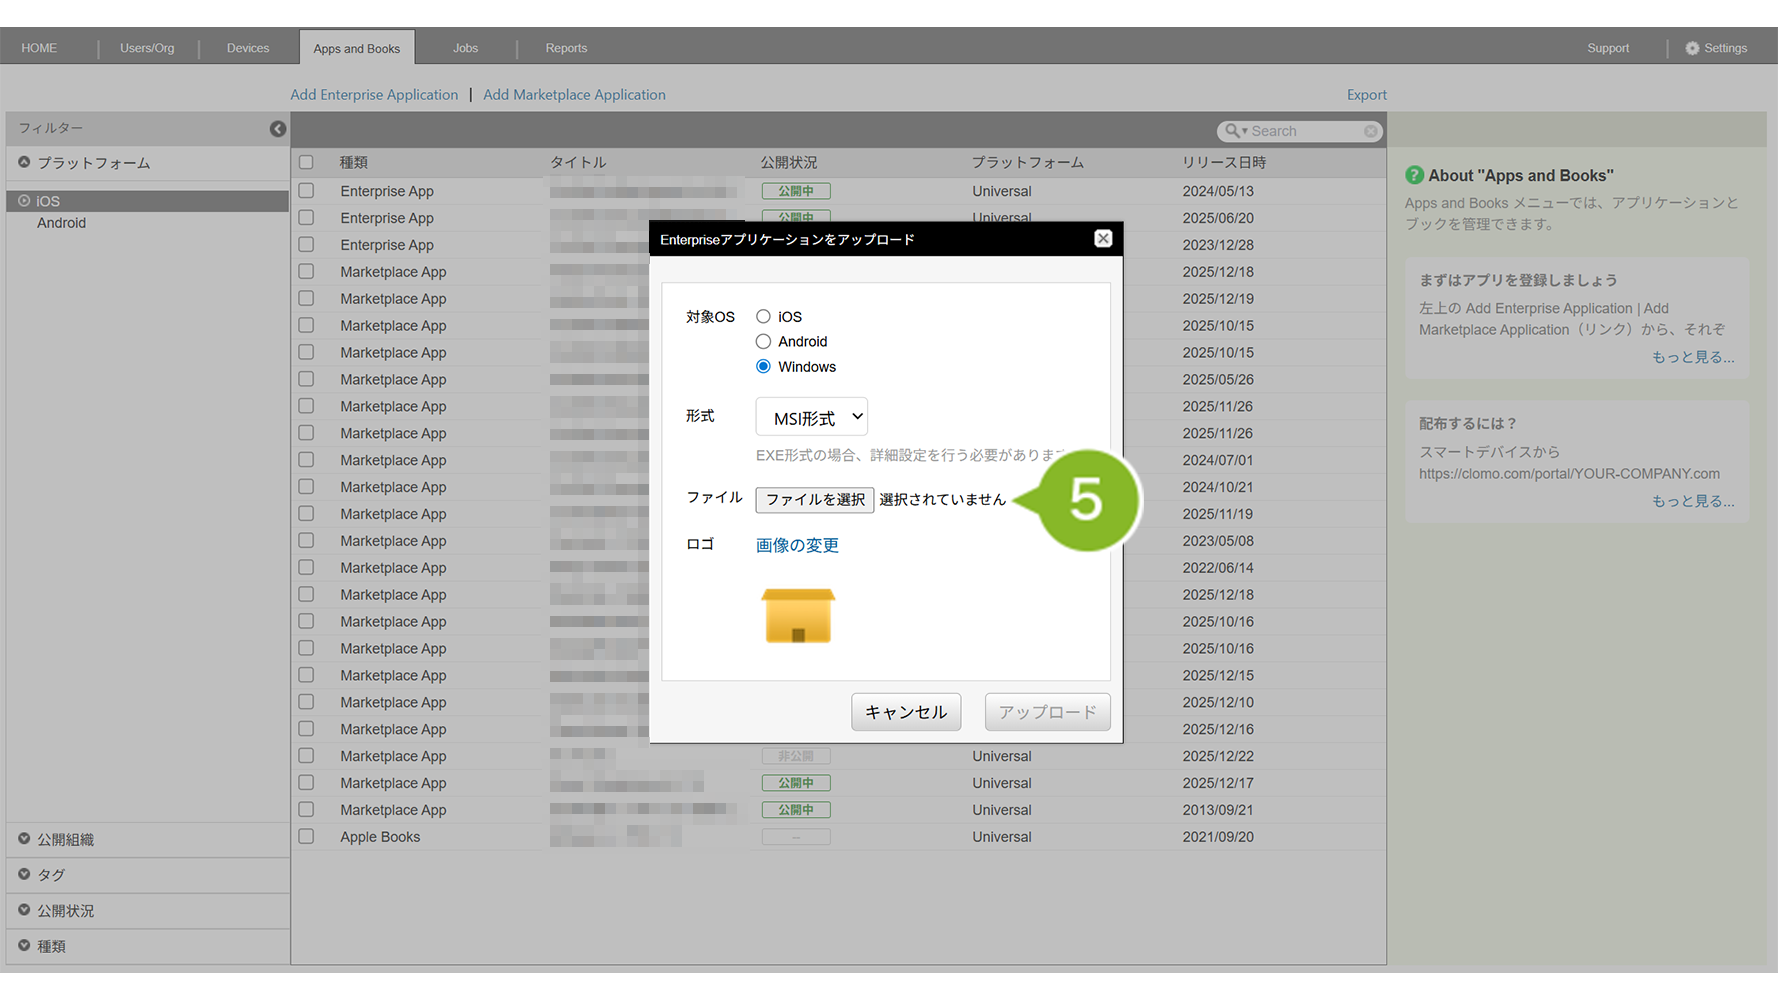Screen dimensions: 1778x1000
Task: Expand the 公開組織 filter section
Action: click(24, 839)
